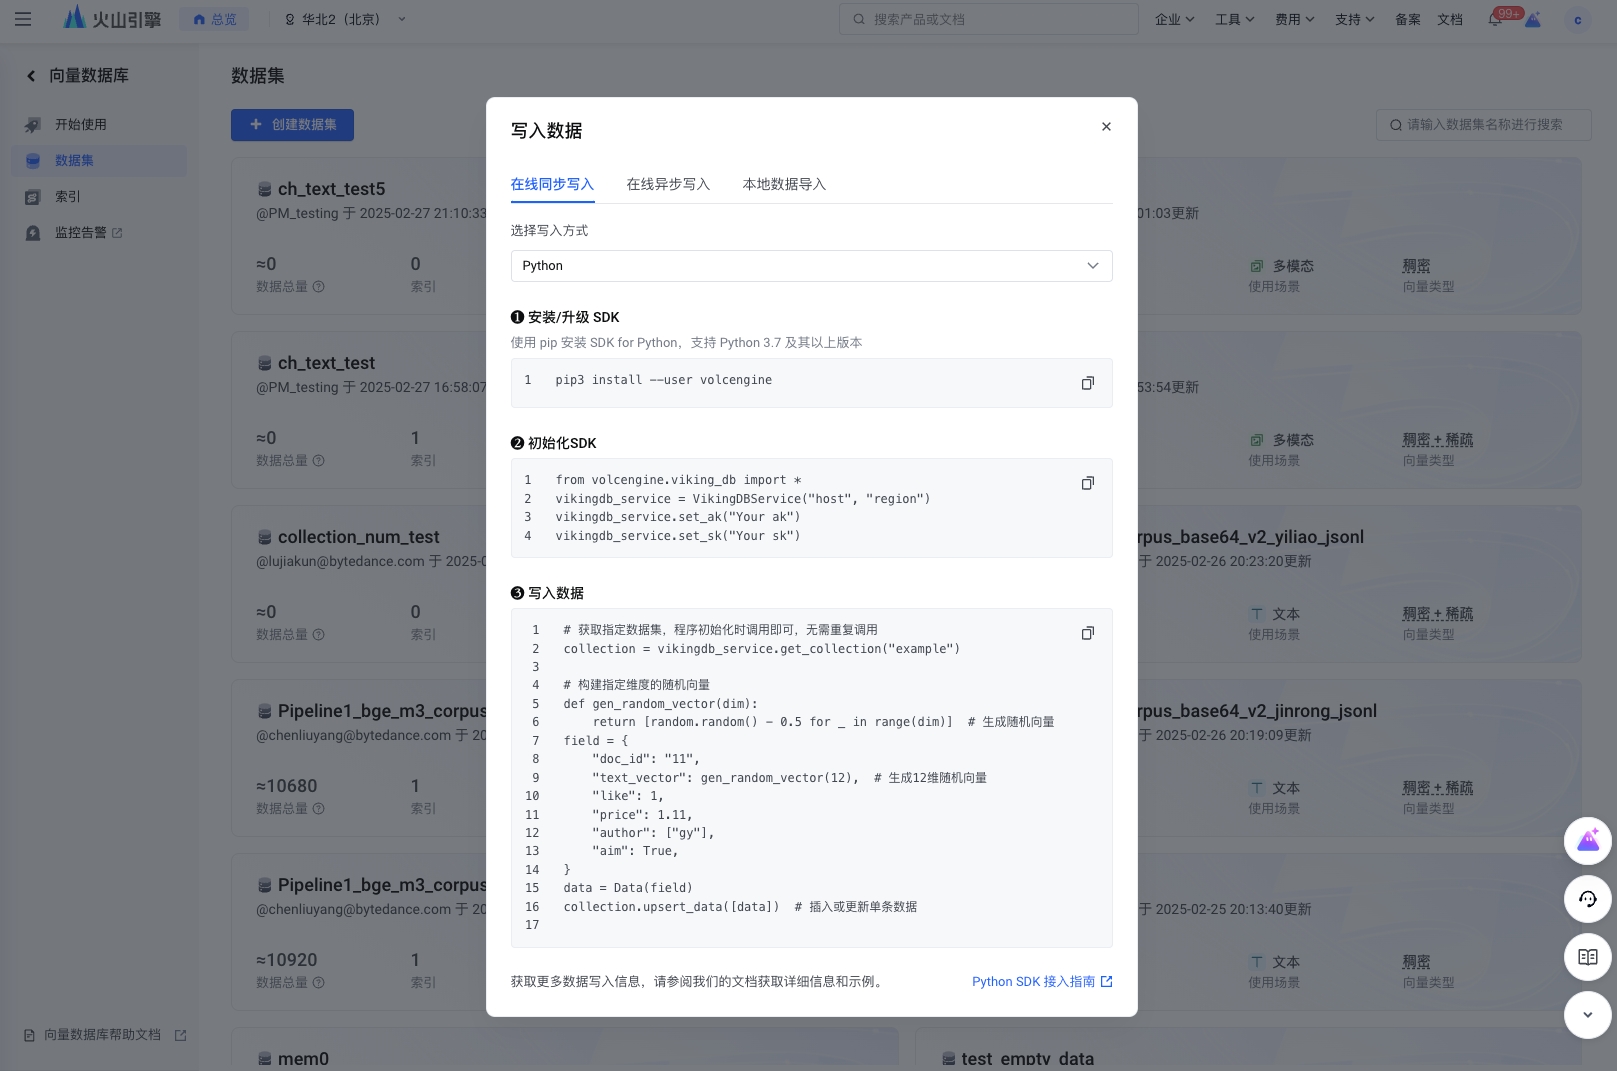
Task: Click the Volcano Engine logo
Action: [x=112, y=18]
